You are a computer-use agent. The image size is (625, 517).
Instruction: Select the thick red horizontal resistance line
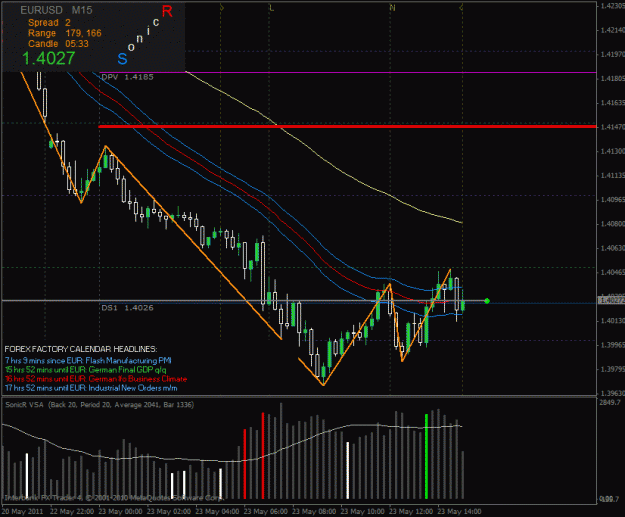click(347, 126)
